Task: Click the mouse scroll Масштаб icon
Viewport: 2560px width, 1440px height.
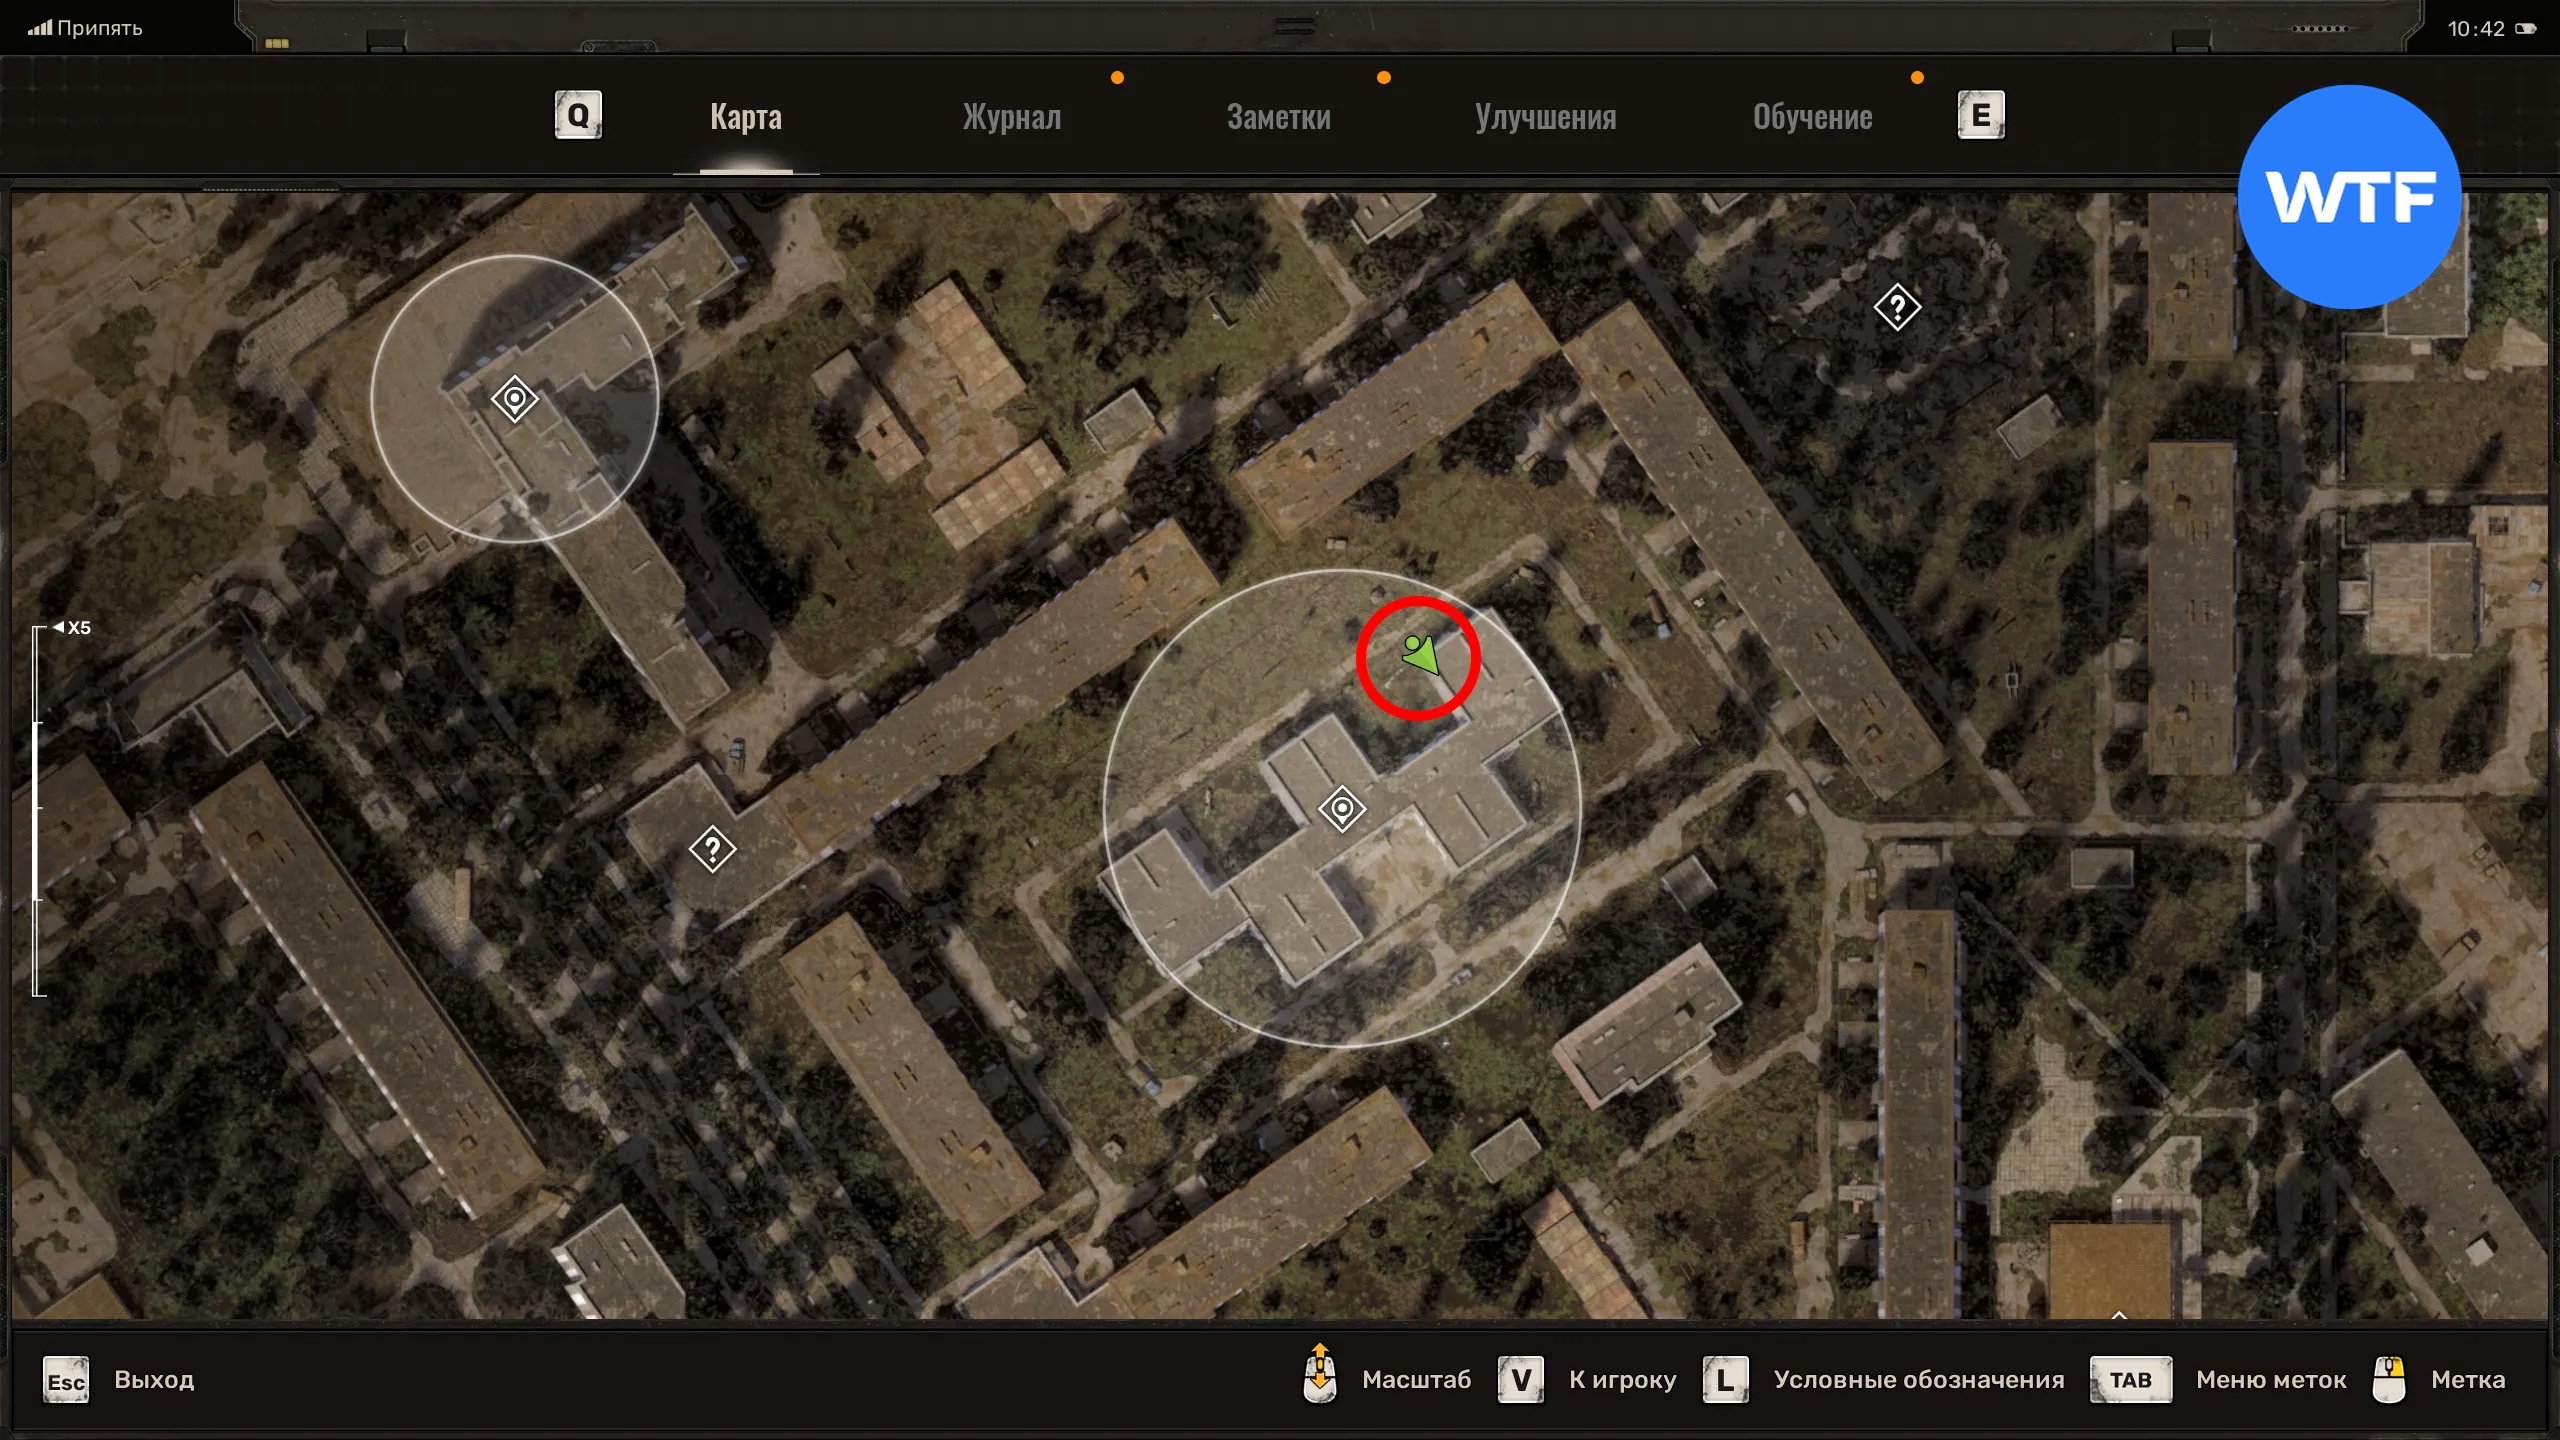Action: click(1320, 1375)
